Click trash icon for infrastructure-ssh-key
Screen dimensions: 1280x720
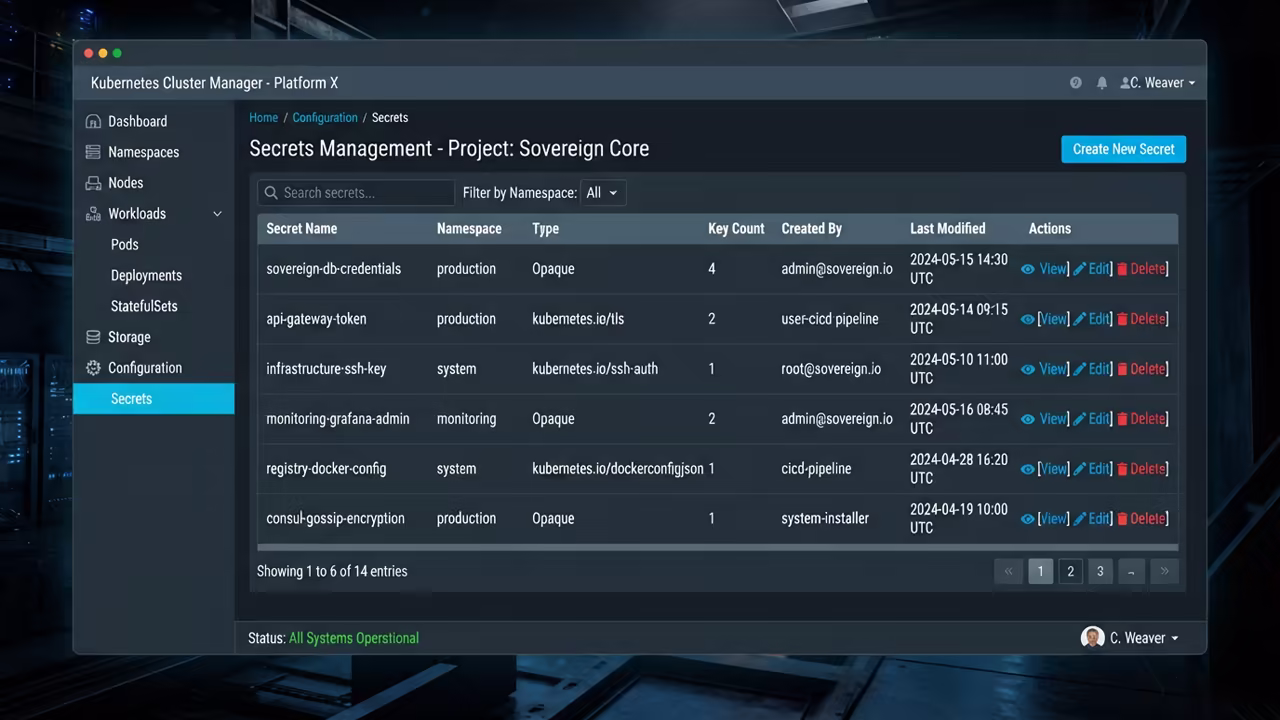[x=1122, y=369]
